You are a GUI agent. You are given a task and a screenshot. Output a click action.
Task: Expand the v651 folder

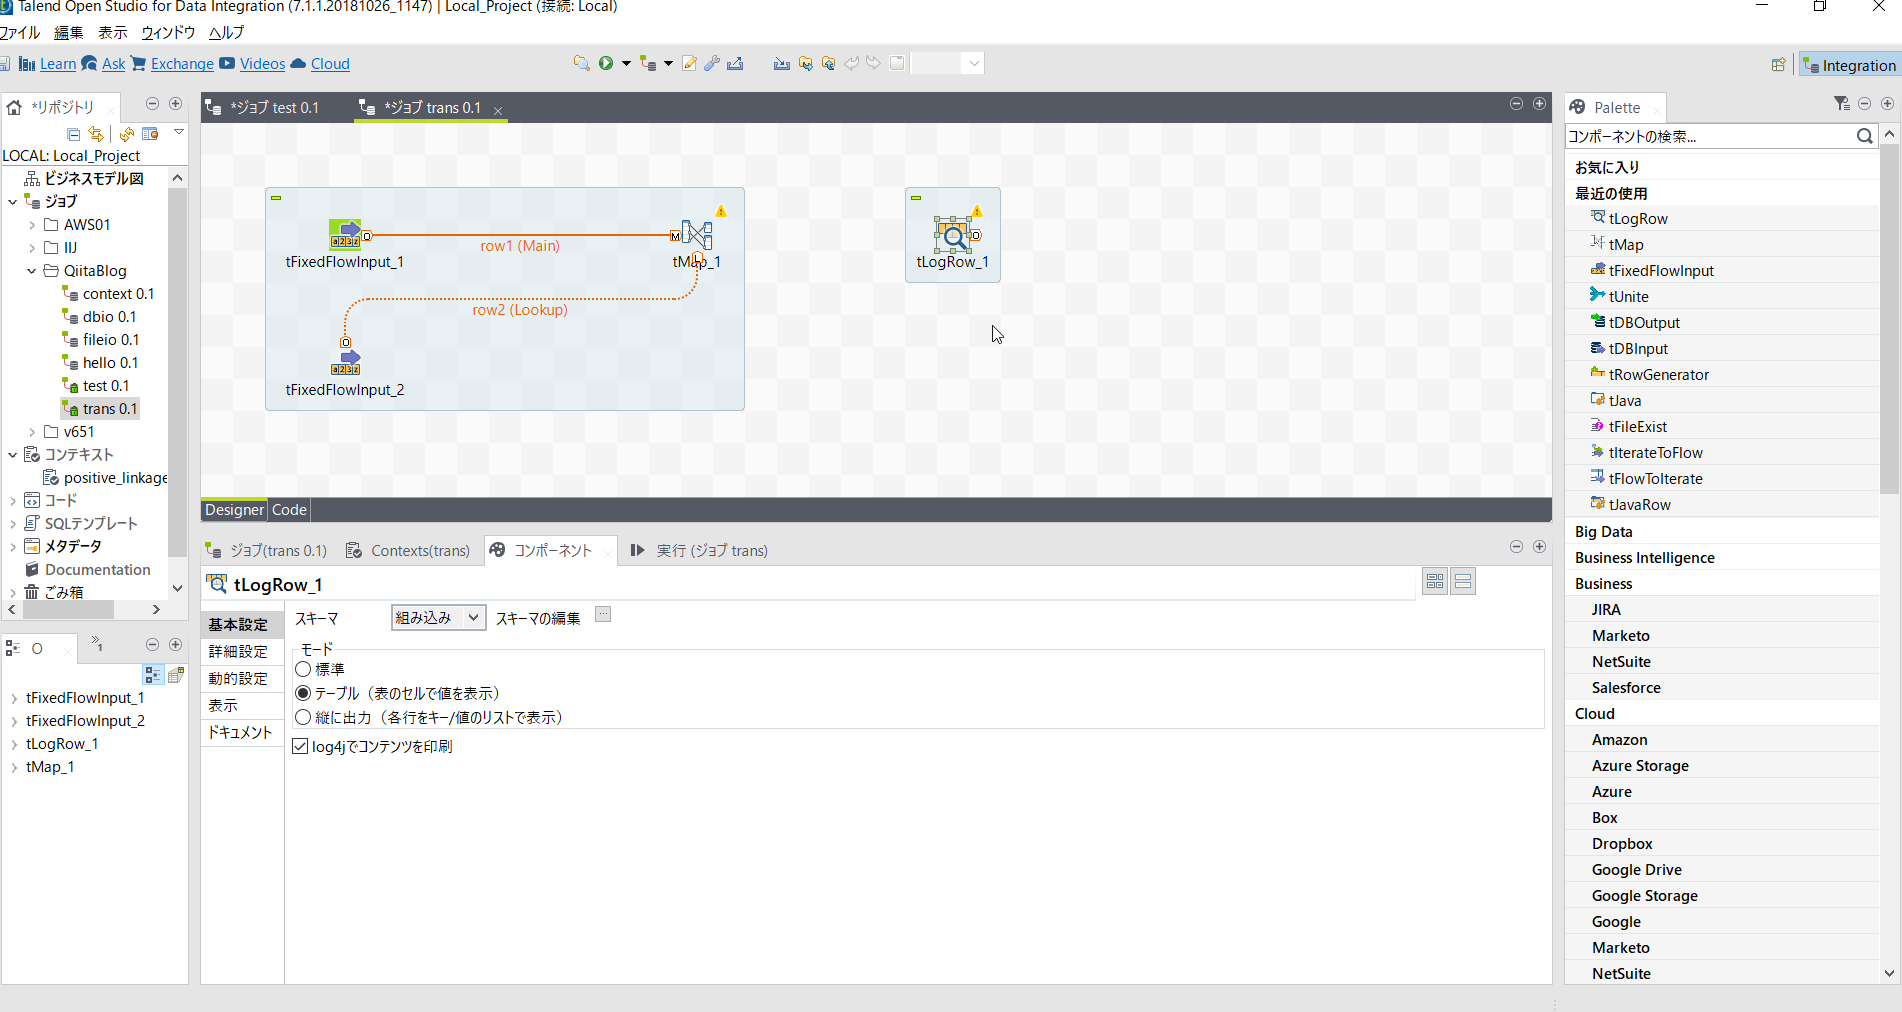tap(31, 432)
